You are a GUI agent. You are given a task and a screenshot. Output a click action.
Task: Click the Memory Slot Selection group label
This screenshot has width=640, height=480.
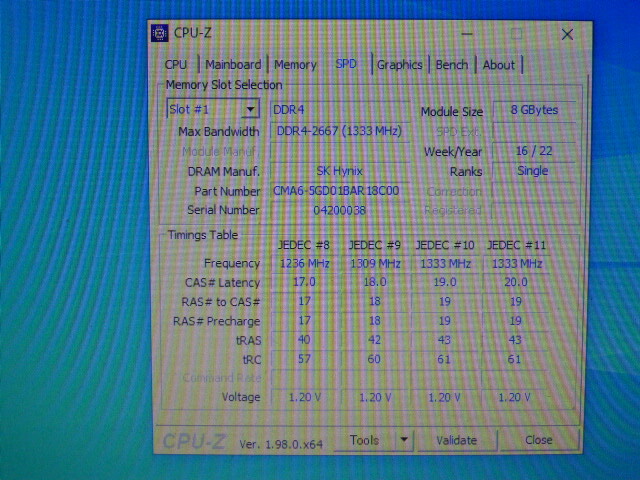tap(224, 85)
